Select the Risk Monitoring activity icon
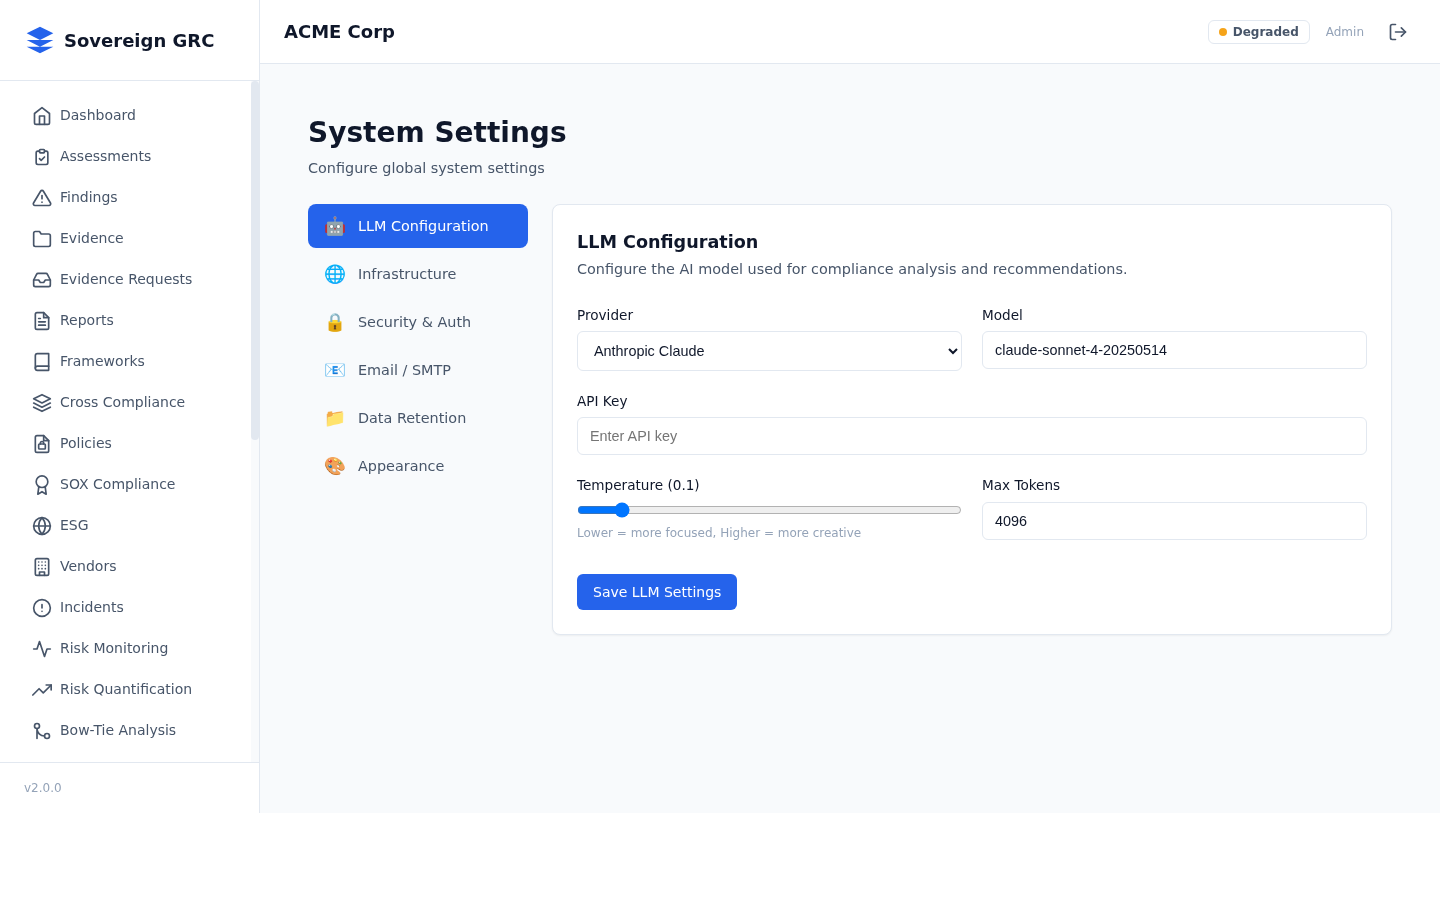The height and width of the screenshot is (900, 1440). tap(42, 648)
